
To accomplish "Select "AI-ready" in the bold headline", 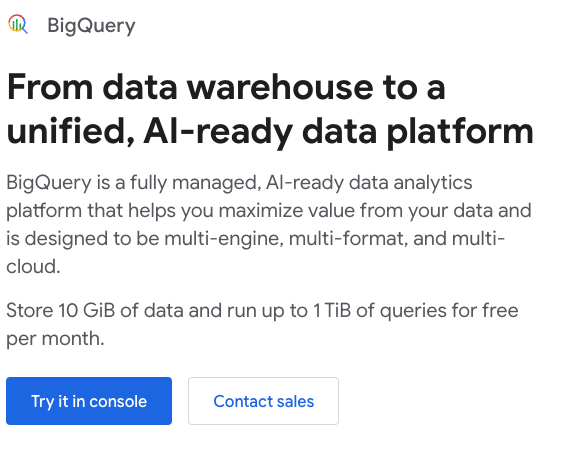I will (218, 132).
